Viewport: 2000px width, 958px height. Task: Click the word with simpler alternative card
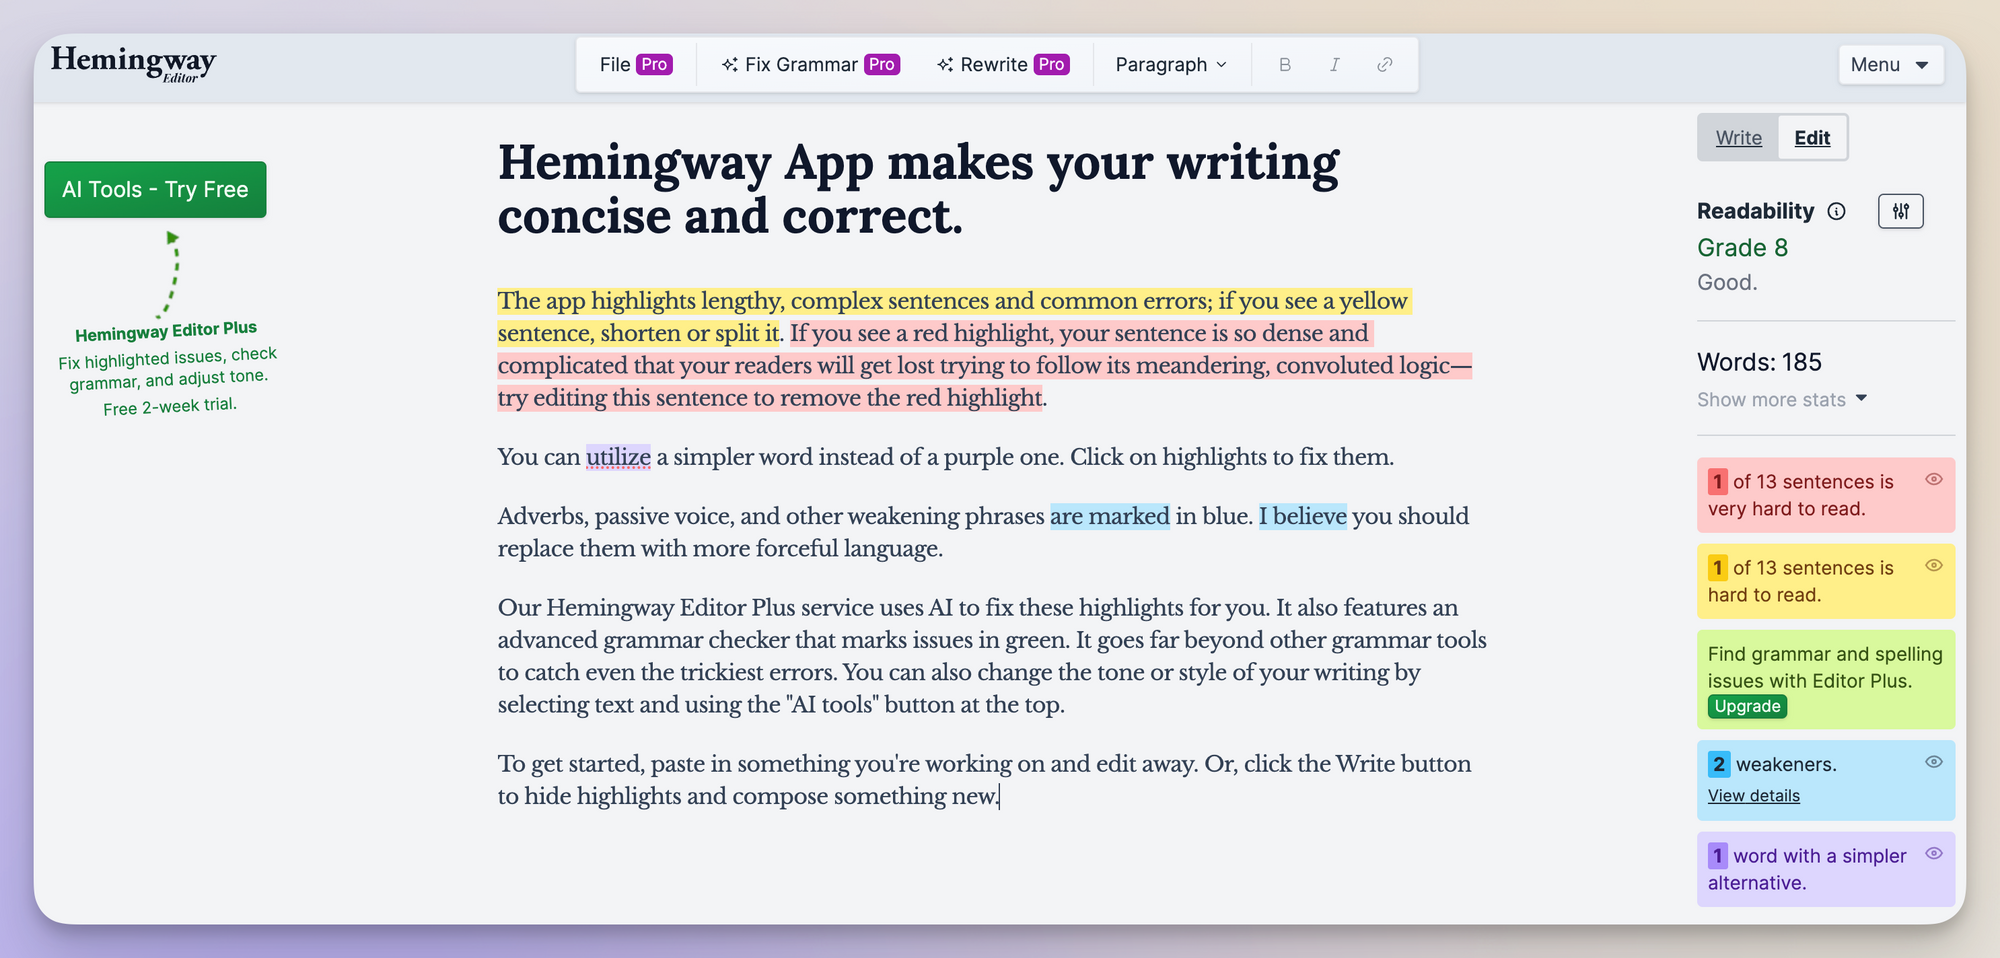1825,869
